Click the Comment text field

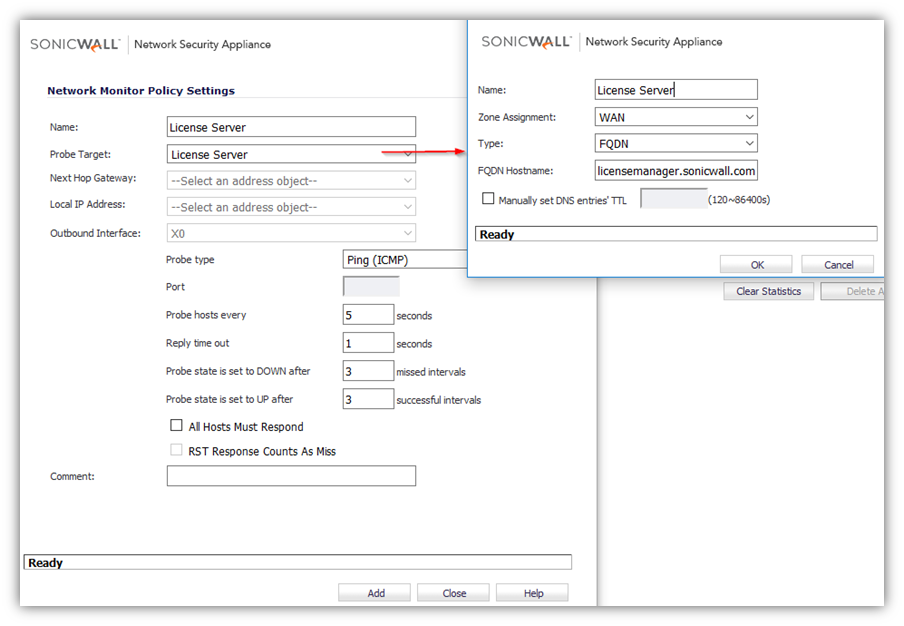click(291, 476)
